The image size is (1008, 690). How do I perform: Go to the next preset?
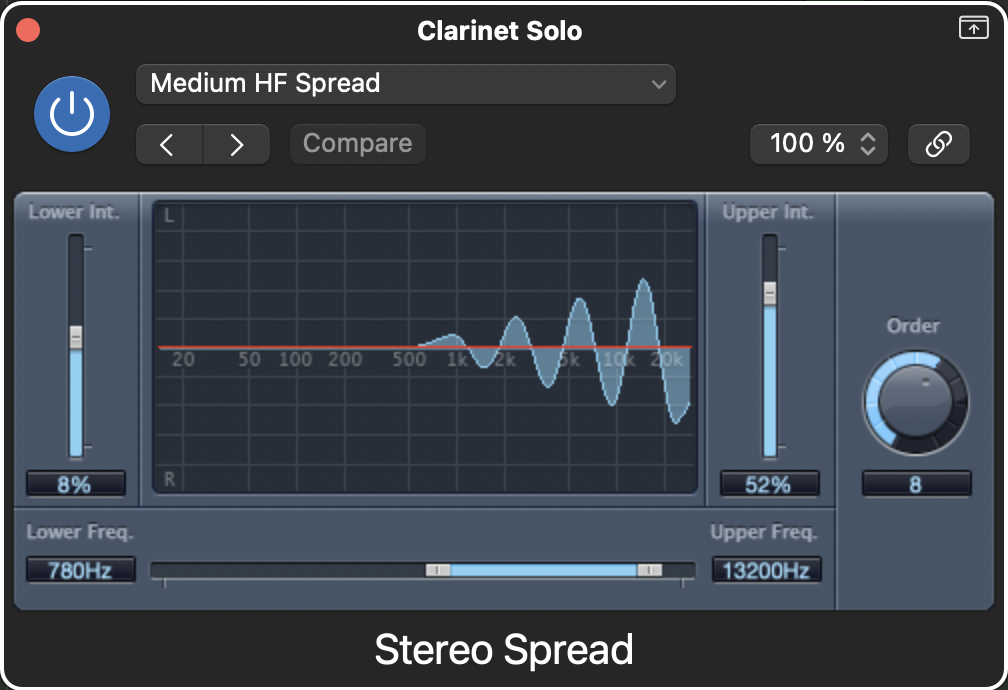point(237,144)
